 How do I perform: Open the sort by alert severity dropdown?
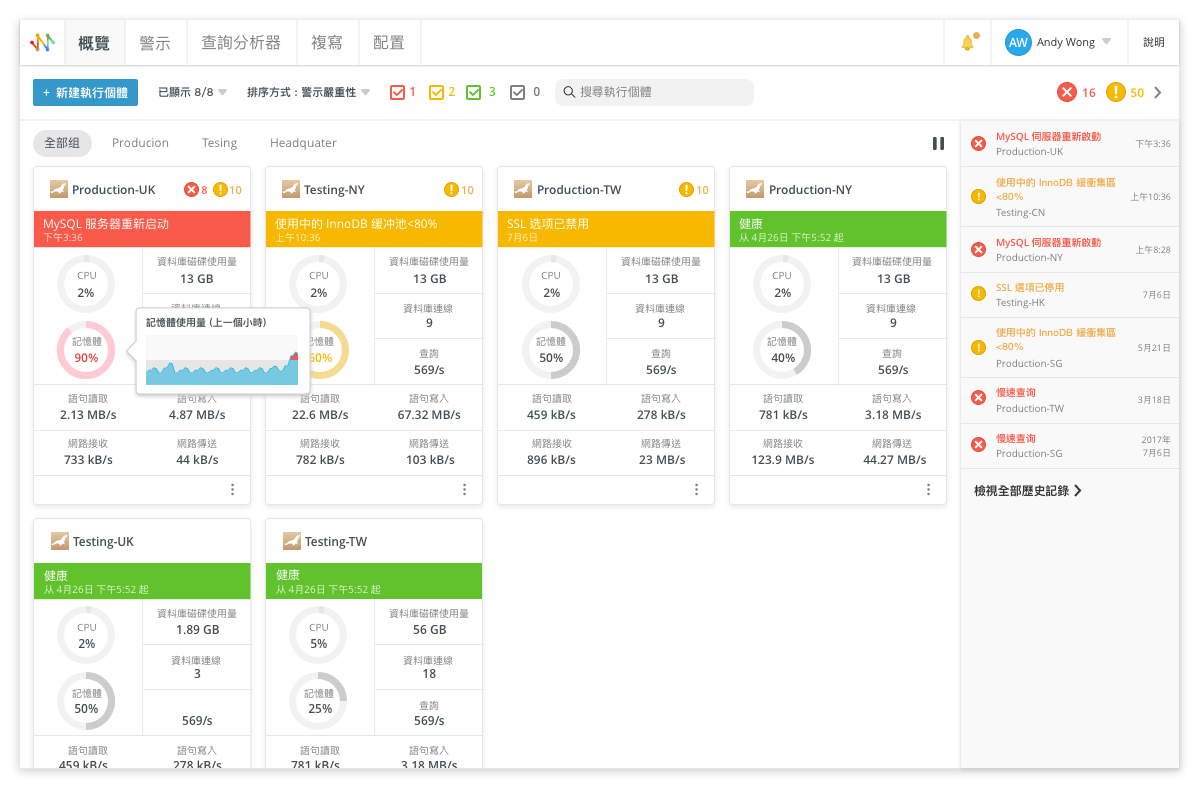308,93
